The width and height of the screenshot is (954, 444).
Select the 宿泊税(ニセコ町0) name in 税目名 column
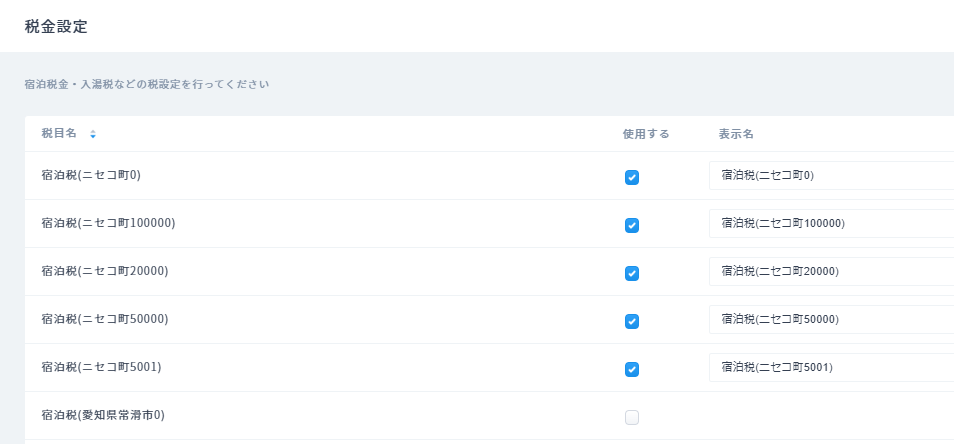click(x=91, y=175)
